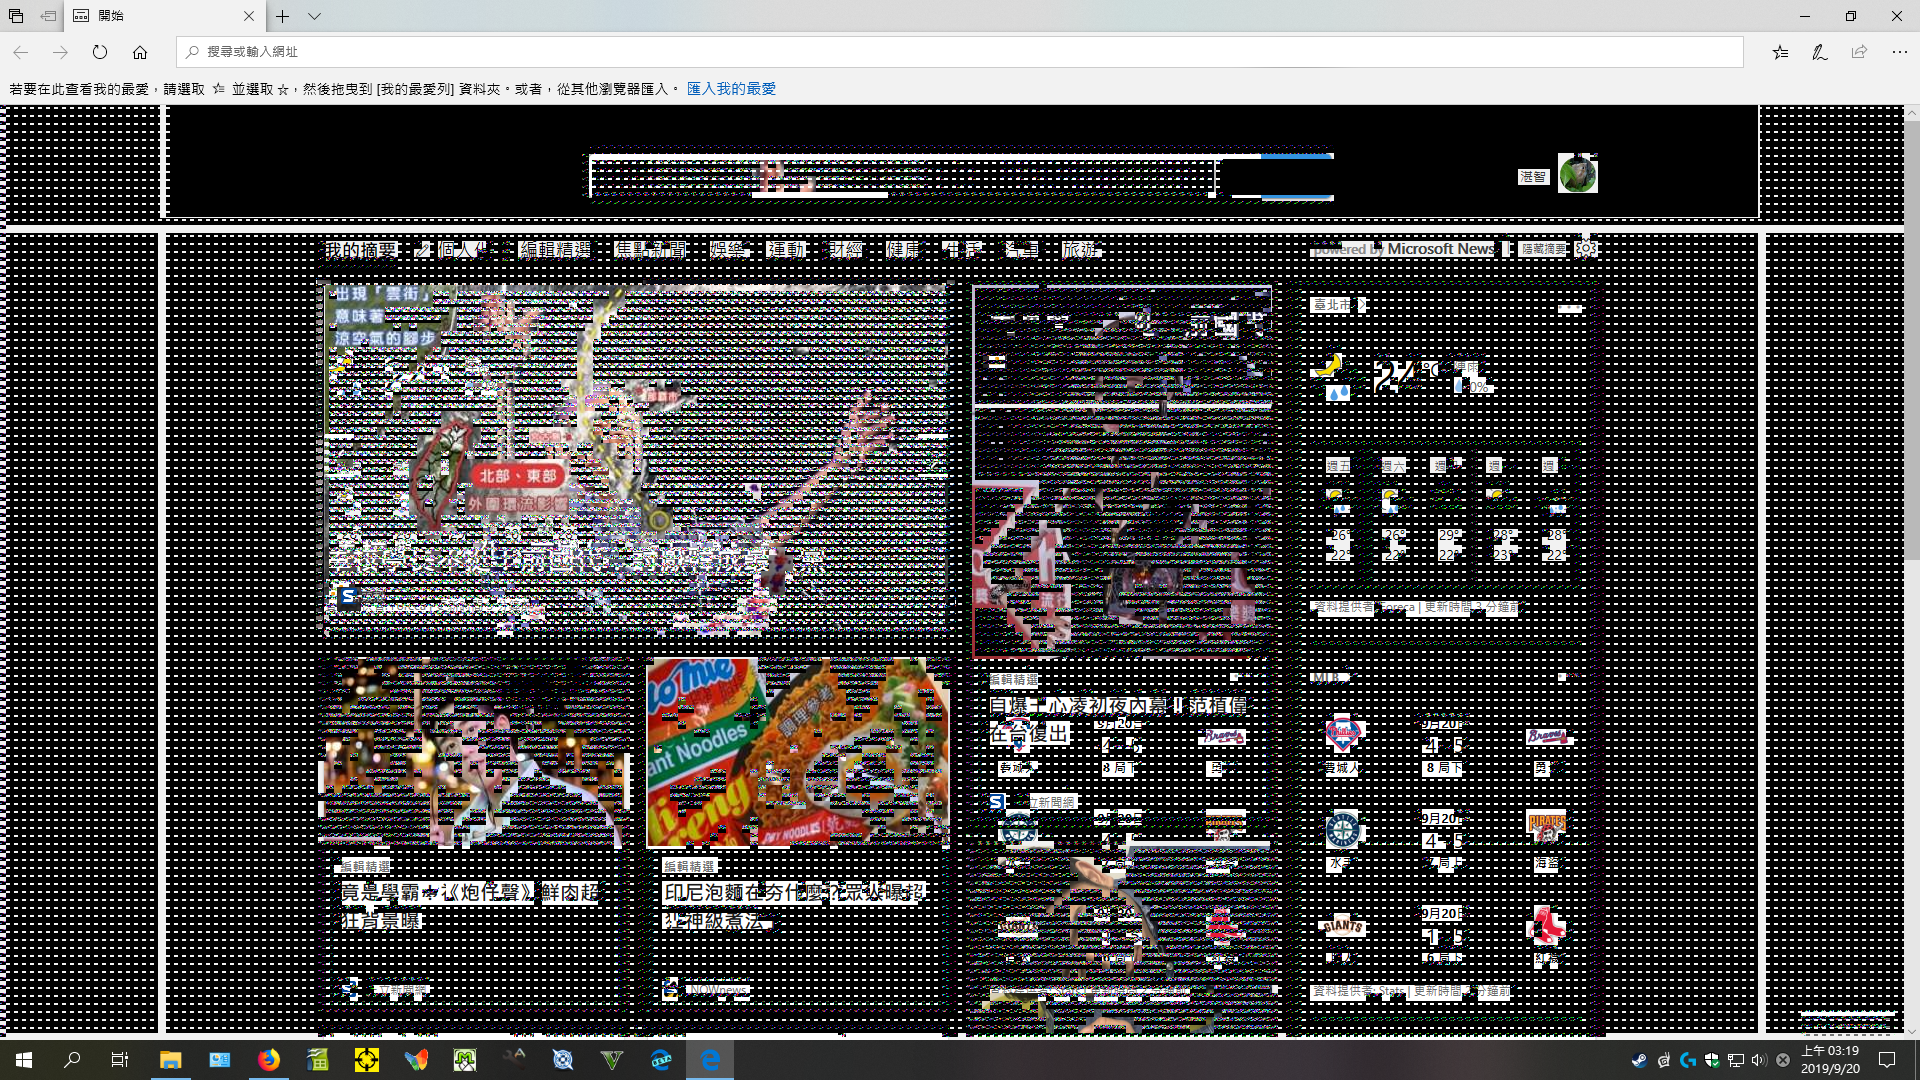Open the news feed settings gear icon
The image size is (1920, 1080).
pos(1586,248)
